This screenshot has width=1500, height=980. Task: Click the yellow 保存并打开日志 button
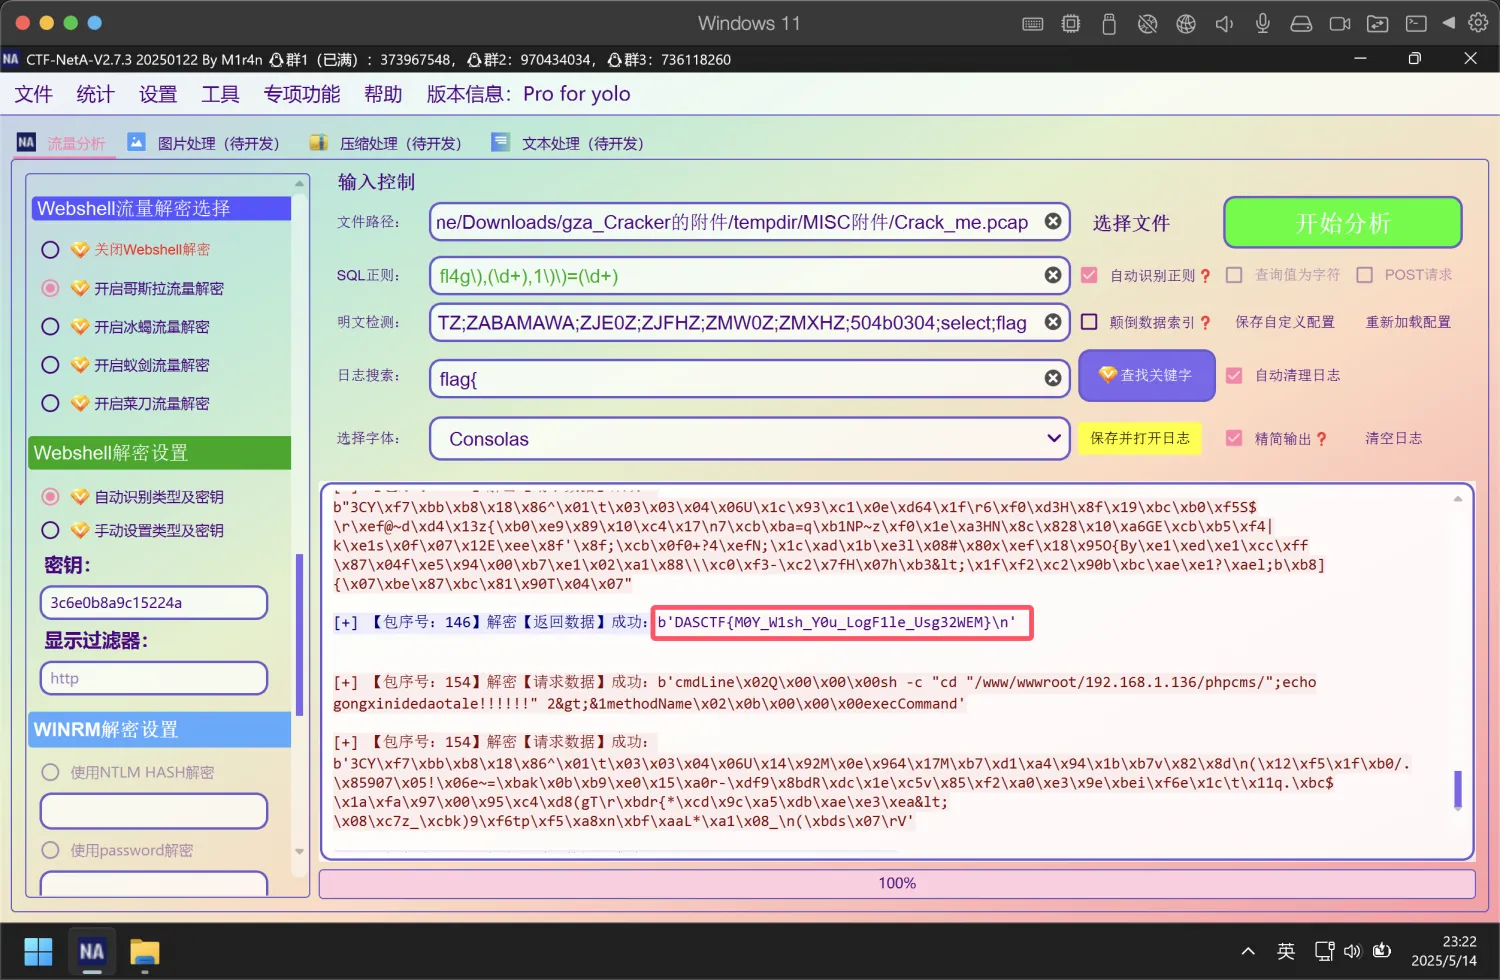click(1140, 438)
